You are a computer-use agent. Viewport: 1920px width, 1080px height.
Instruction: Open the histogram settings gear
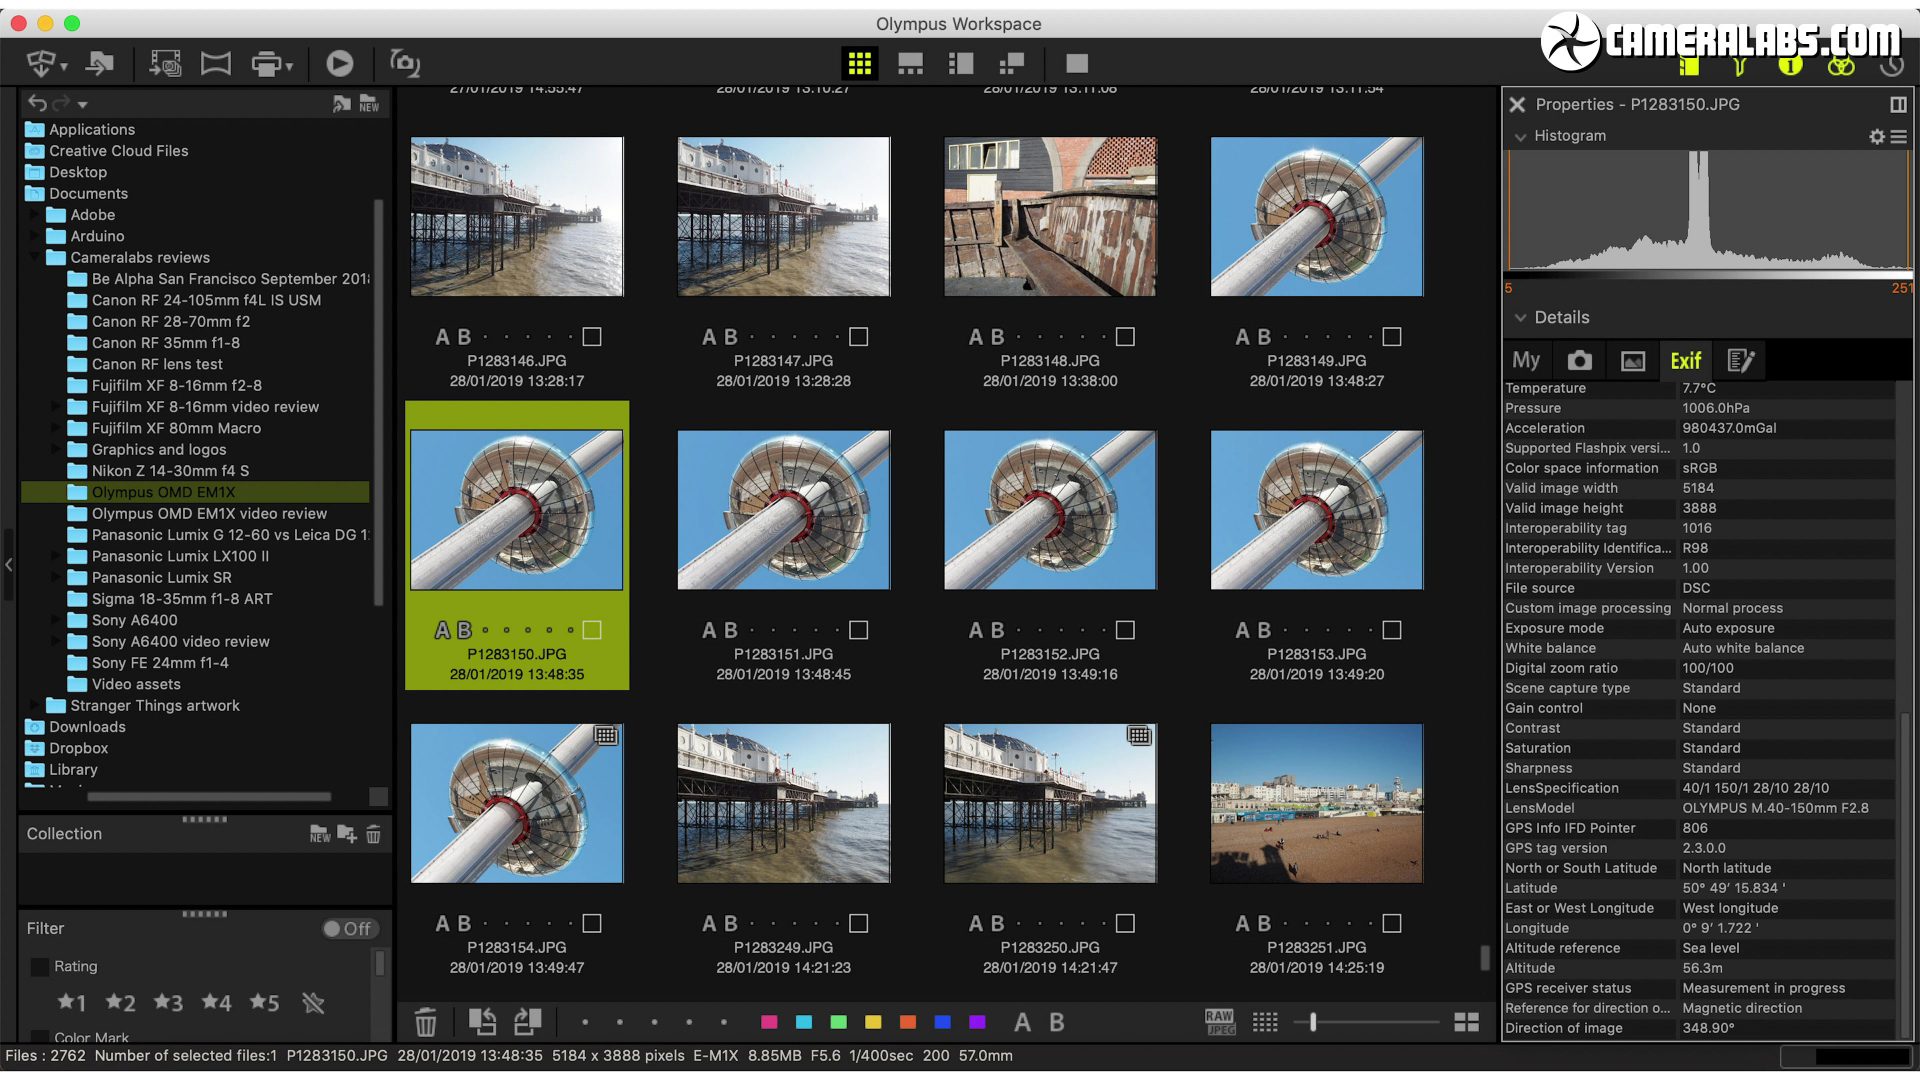tap(1876, 137)
